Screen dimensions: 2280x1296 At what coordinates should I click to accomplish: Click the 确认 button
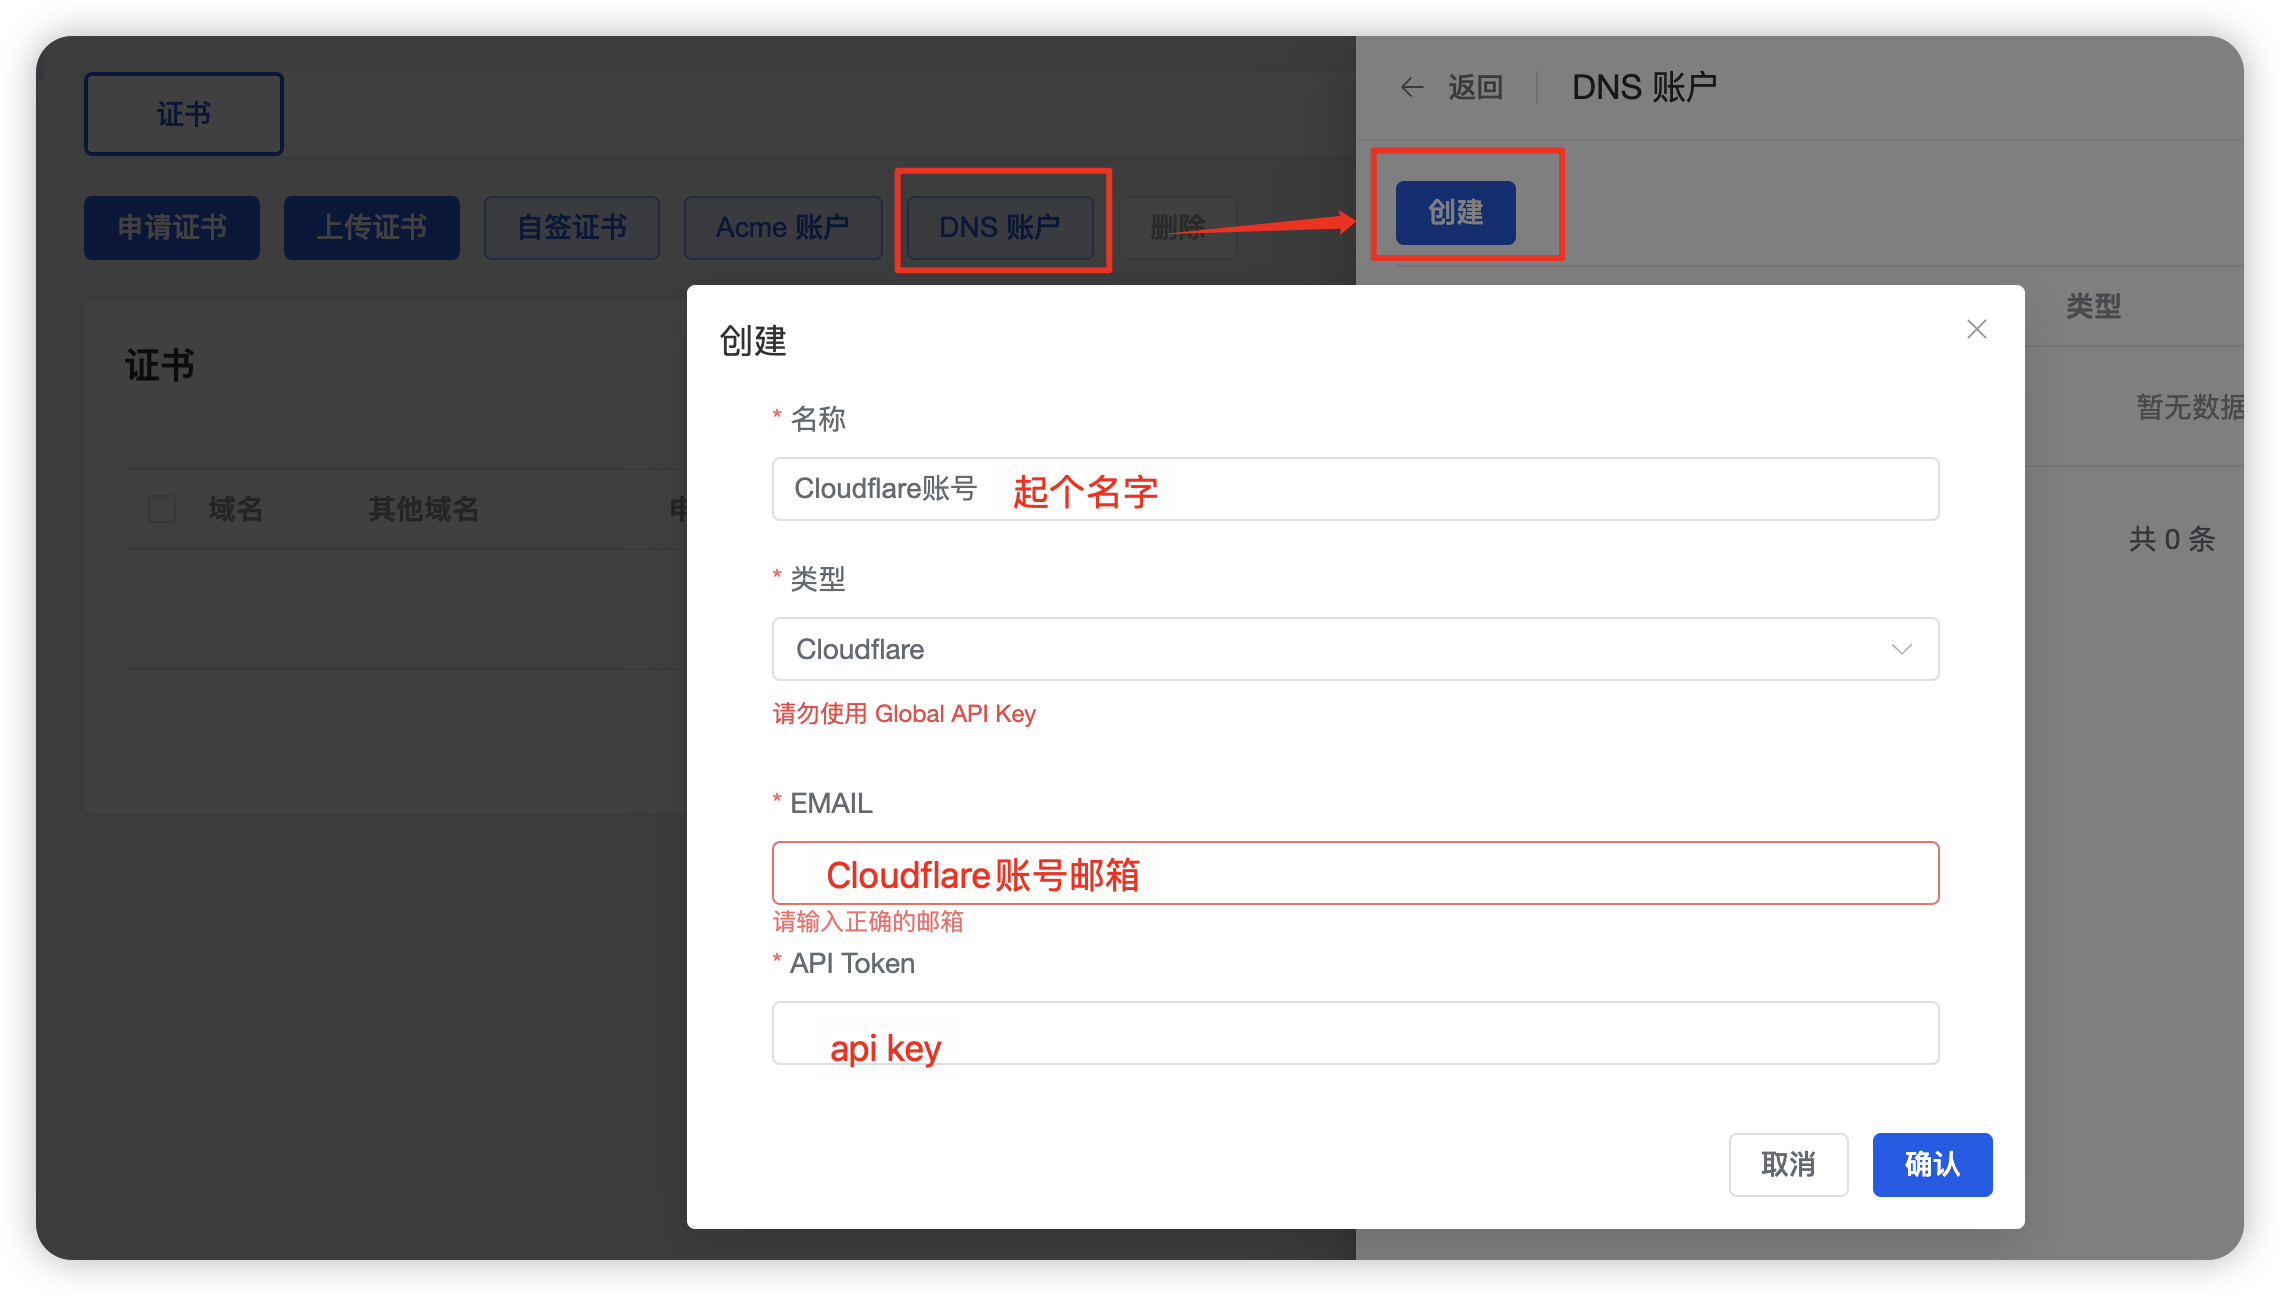pyautogui.click(x=1931, y=1164)
